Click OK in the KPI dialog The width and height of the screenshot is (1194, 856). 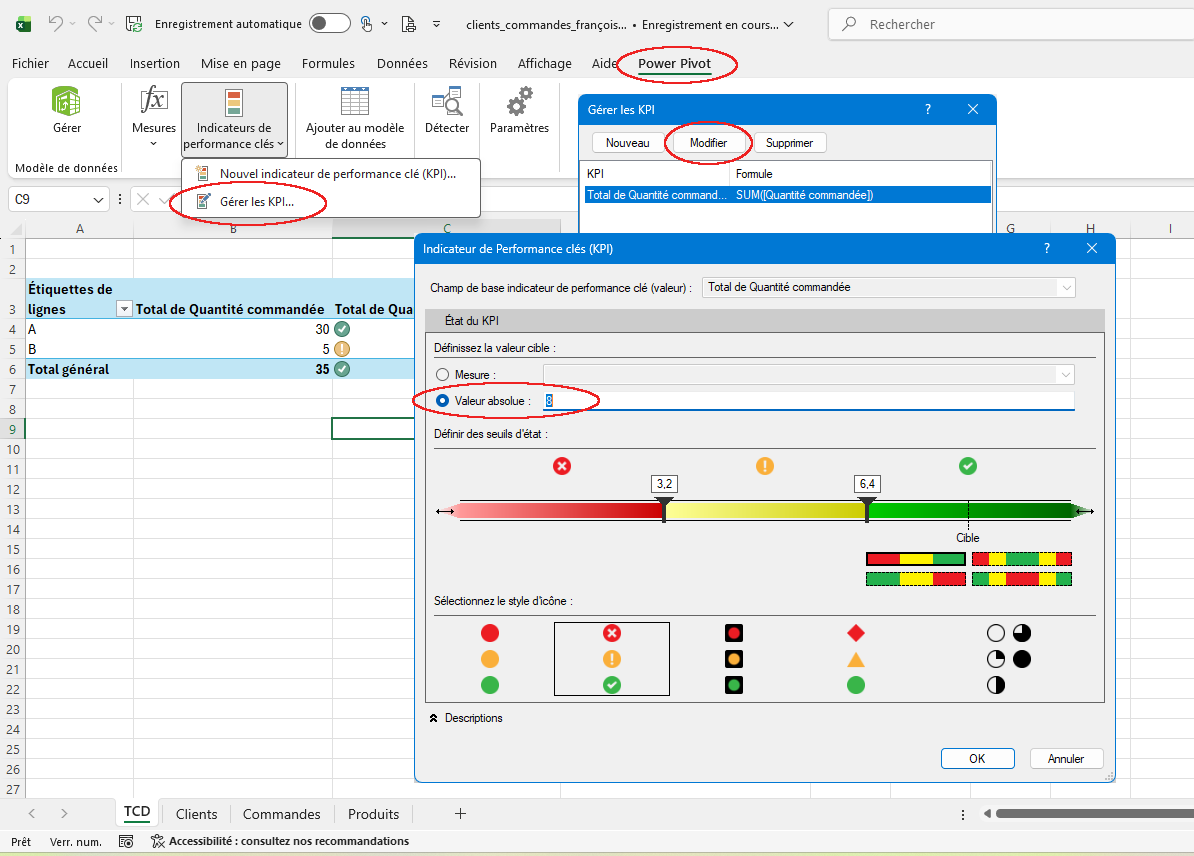tap(977, 759)
